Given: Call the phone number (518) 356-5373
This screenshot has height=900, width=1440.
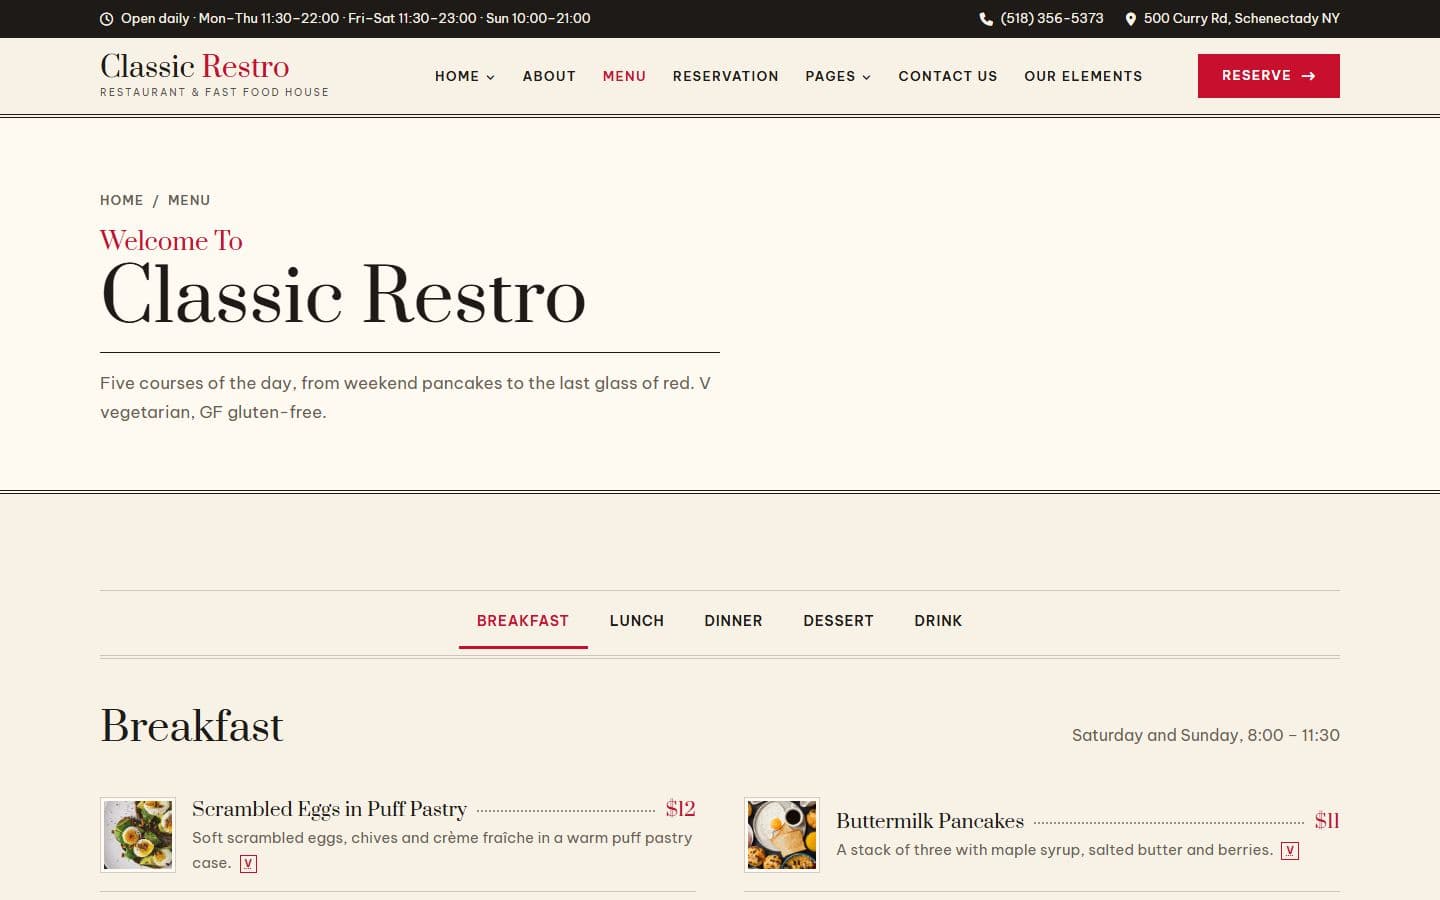Looking at the screenshot, I should click(x=1052, y=19).
